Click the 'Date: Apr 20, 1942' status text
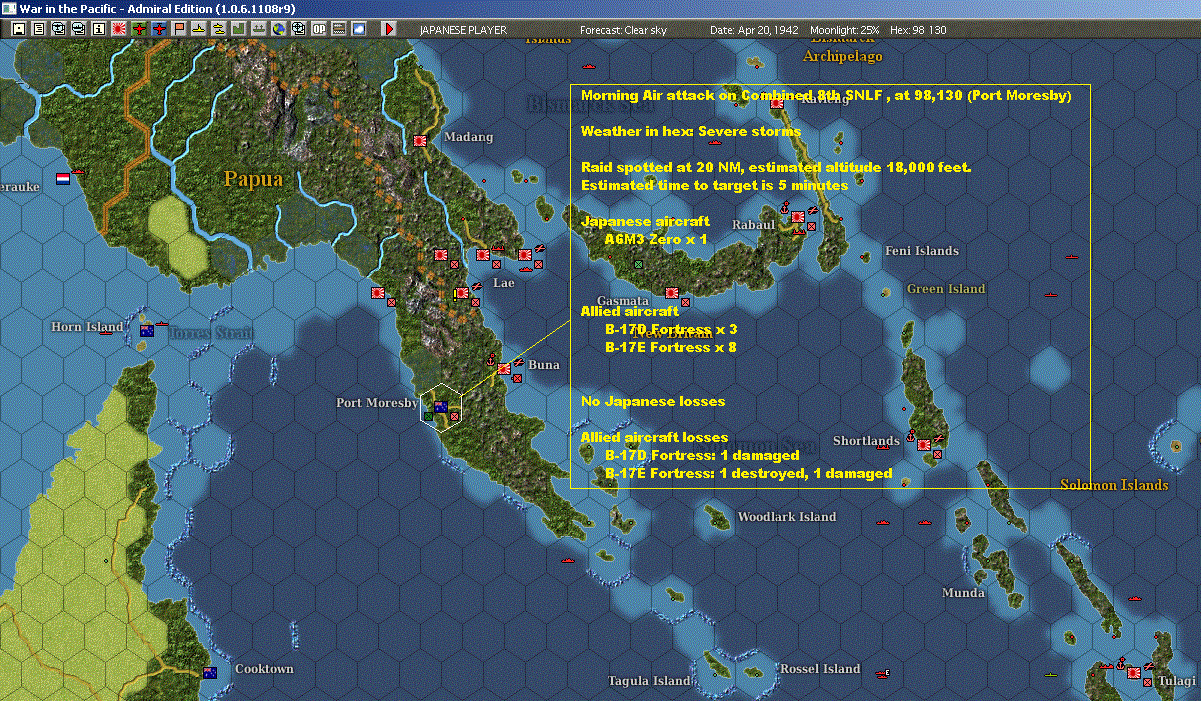Screen dimensions: 1201x701 point(754,30)
